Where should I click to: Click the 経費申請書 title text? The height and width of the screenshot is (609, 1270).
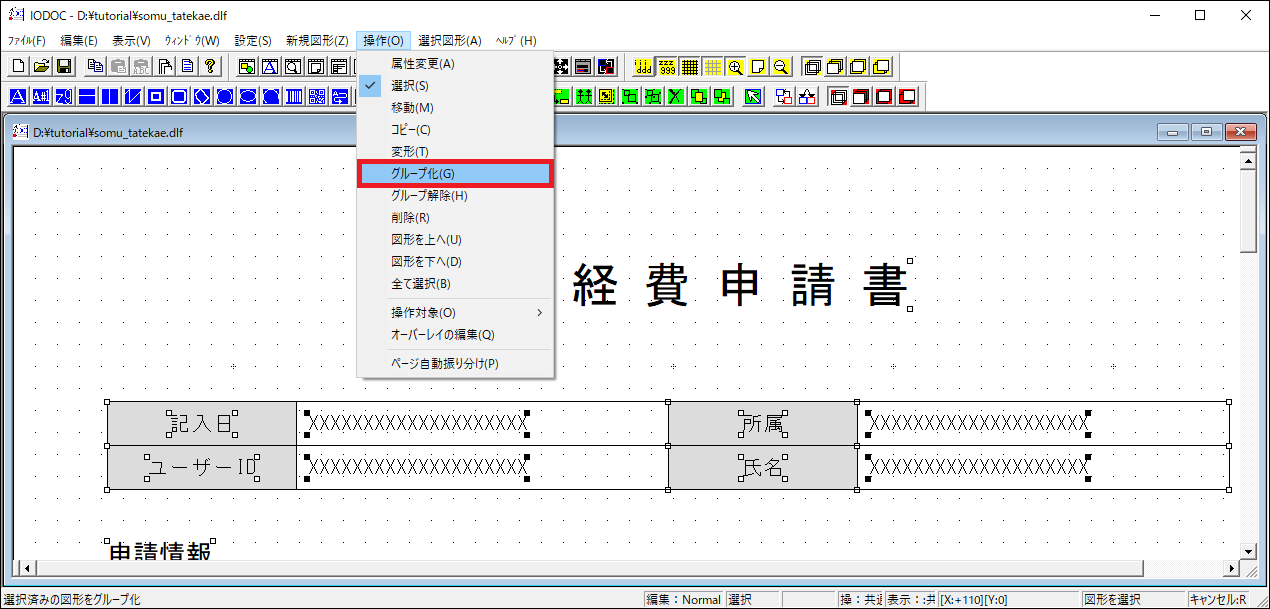point(740,285)
